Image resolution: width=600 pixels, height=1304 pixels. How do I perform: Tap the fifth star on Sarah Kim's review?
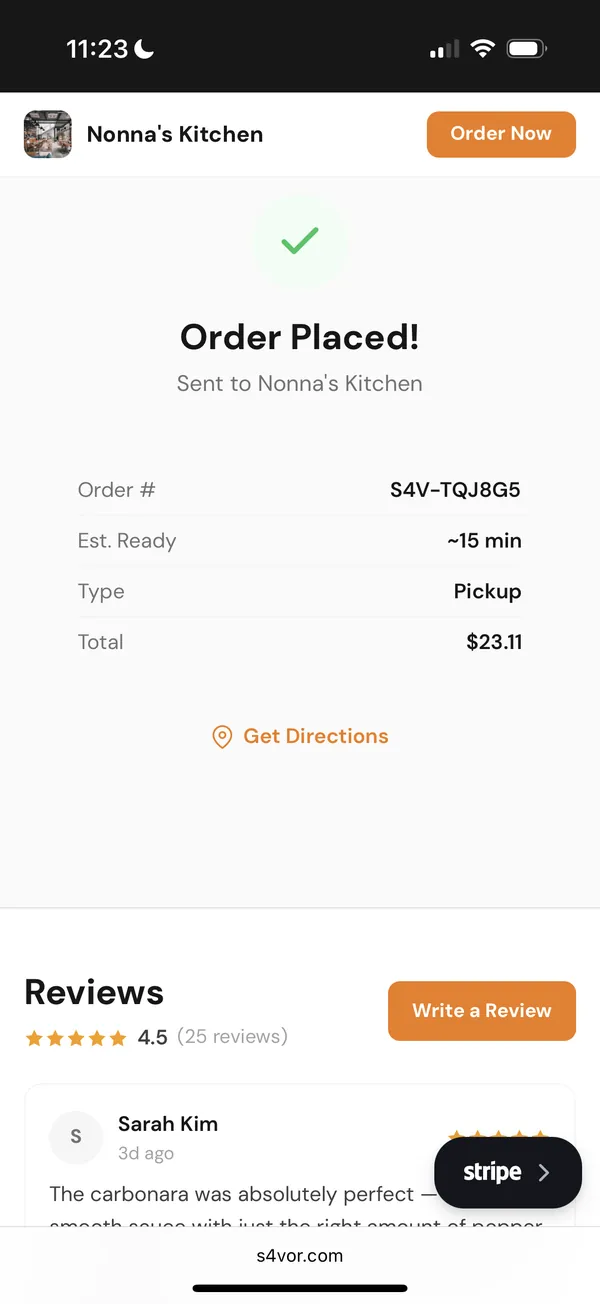click(x=541, y=1136)
